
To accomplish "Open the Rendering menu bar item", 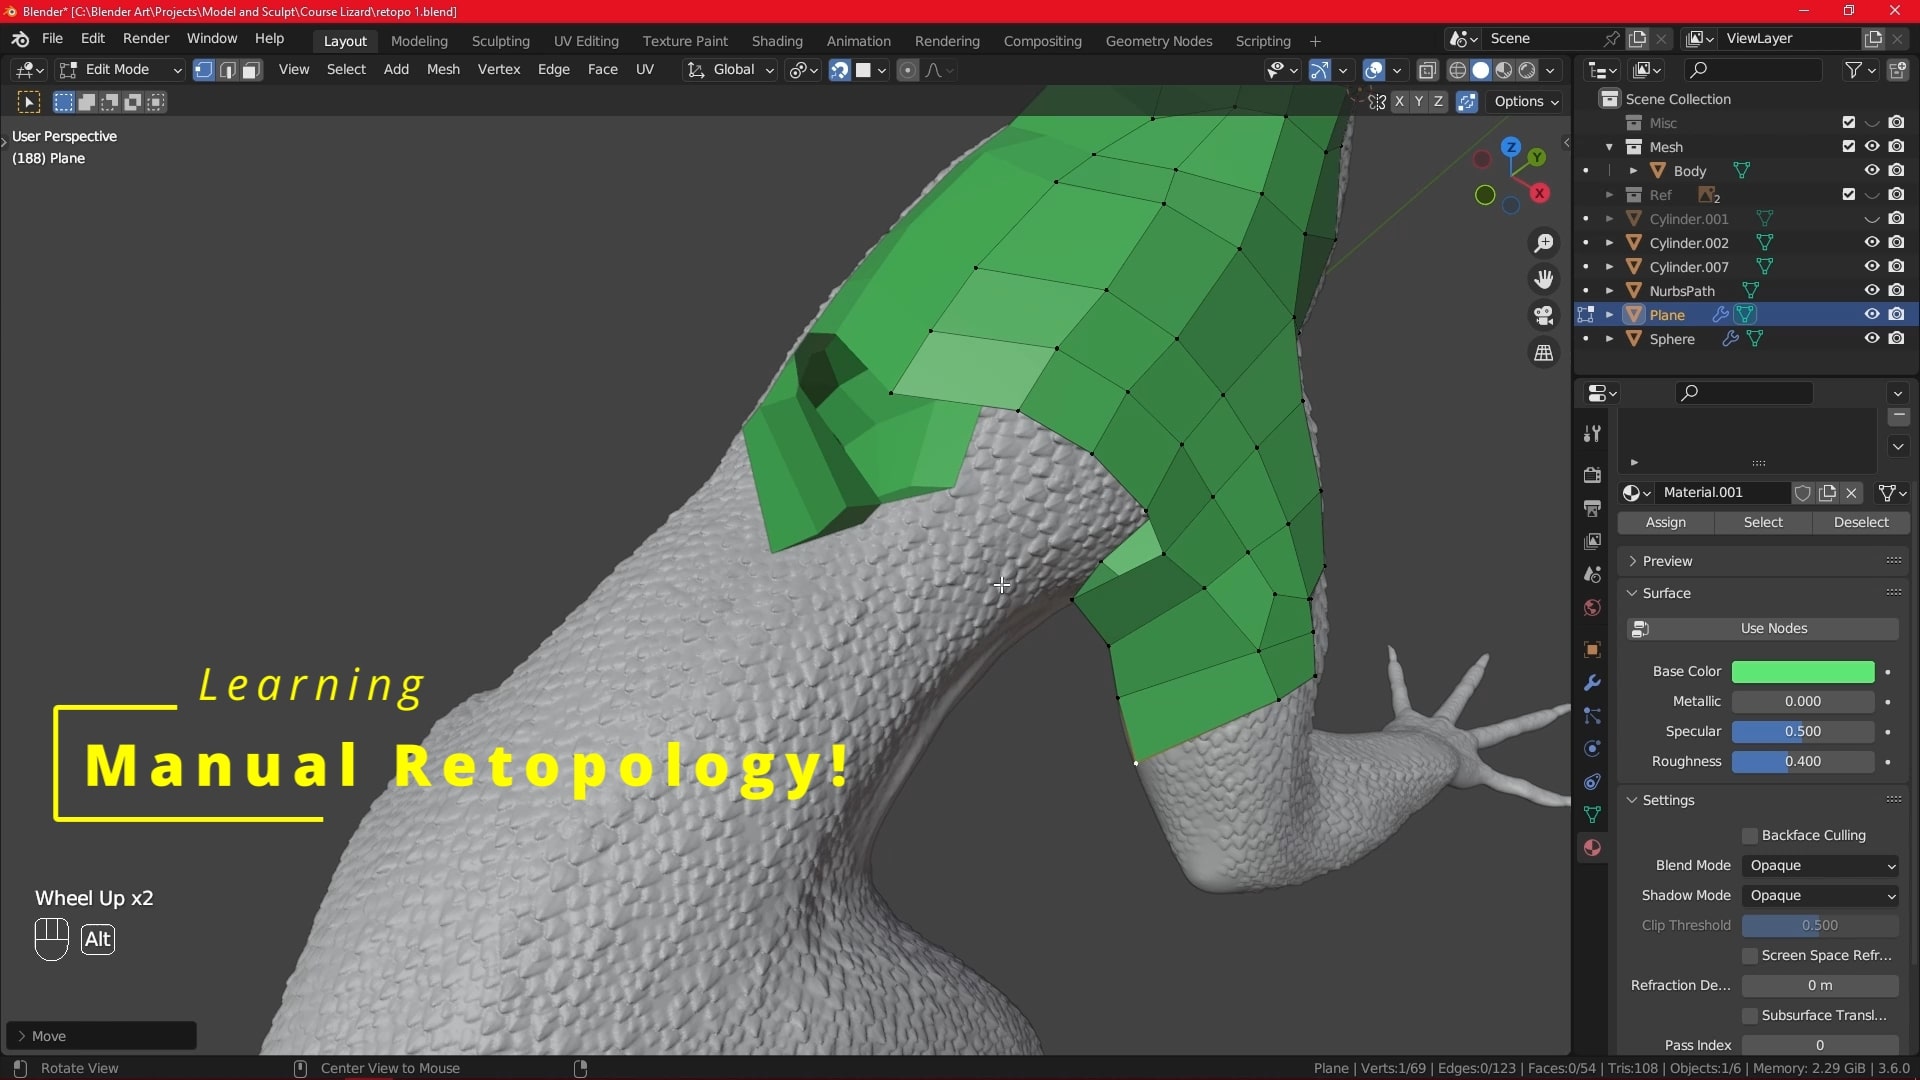I will tap(947, 41).
